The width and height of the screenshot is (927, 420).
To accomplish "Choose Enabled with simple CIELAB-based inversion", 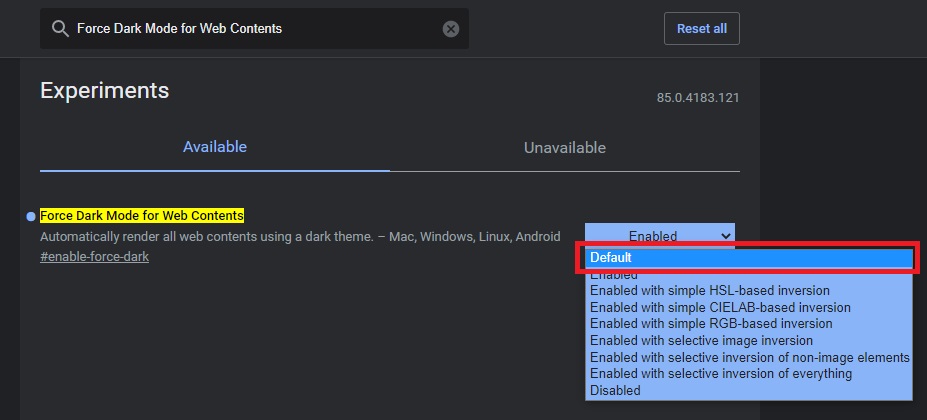I will (720, 307).
